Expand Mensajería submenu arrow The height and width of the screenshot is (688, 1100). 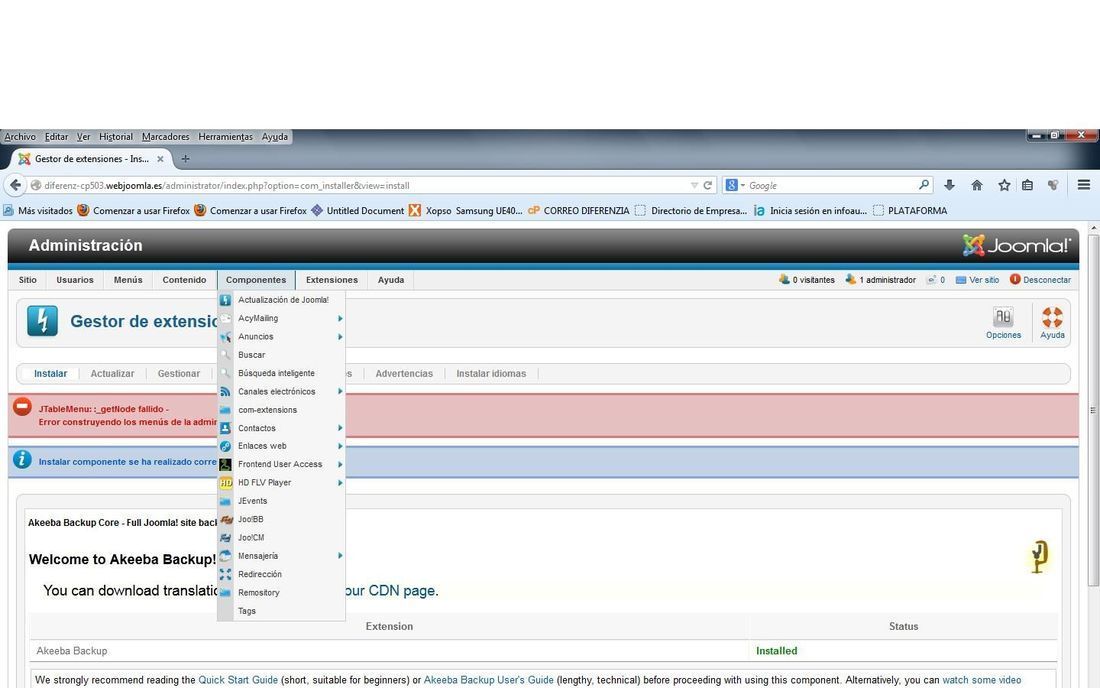coord(340,555)
